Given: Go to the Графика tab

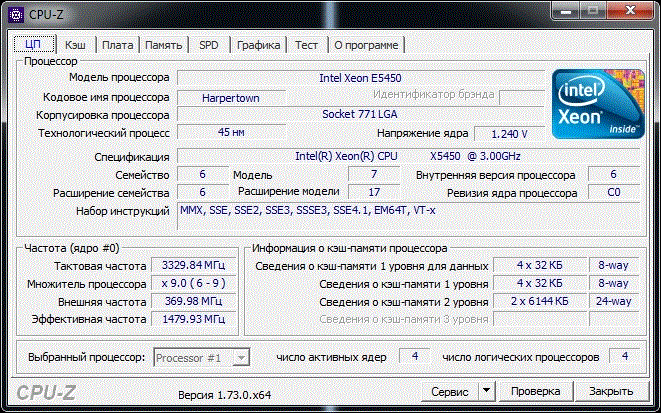Looking at the screenshot, I should tap(258, 45).
